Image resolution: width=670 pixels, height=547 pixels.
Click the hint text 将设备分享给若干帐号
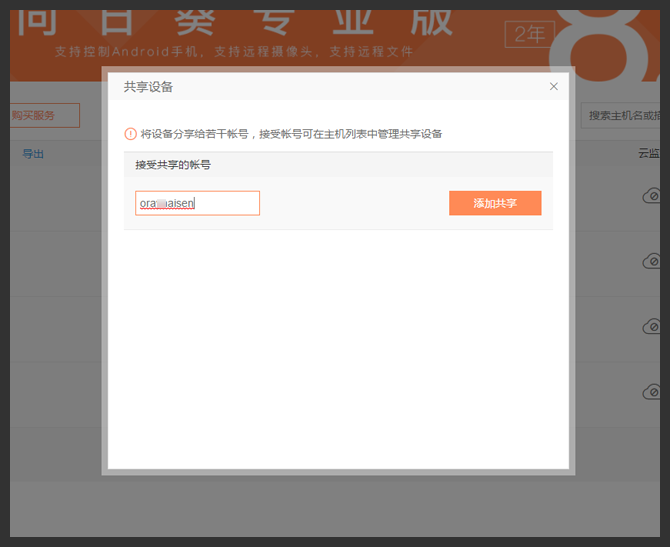pos(290,133)
